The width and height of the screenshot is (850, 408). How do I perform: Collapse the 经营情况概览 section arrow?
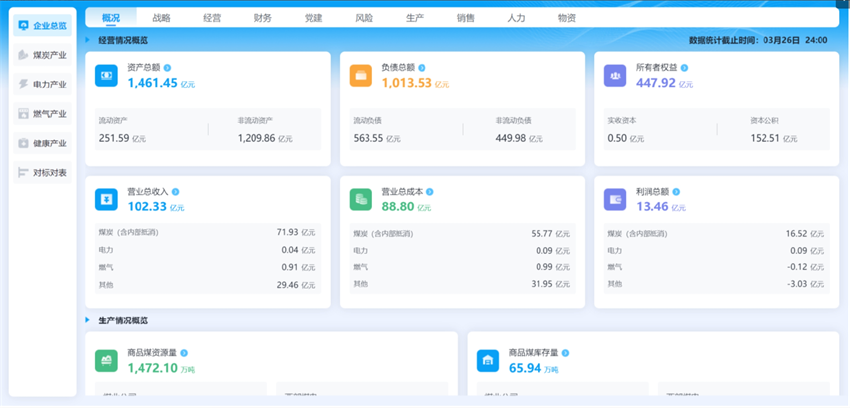click(88, 40)
